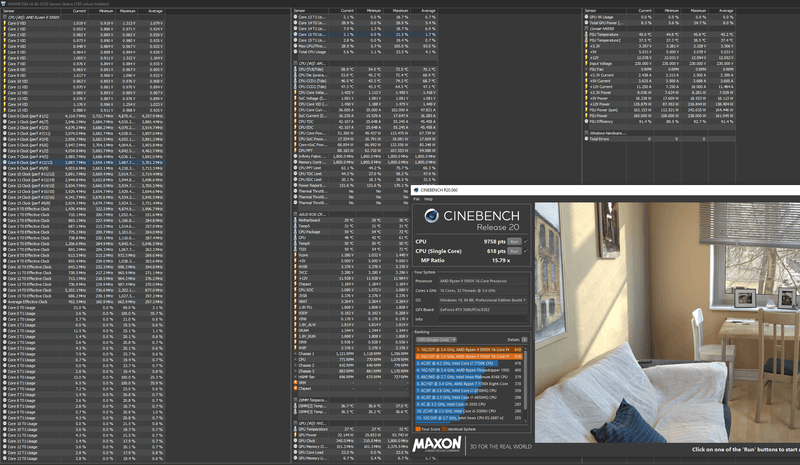Viewport: 800px width, 465px height.
Task: Click the CPU TDC sensor icon
Action: coord(295,121)
